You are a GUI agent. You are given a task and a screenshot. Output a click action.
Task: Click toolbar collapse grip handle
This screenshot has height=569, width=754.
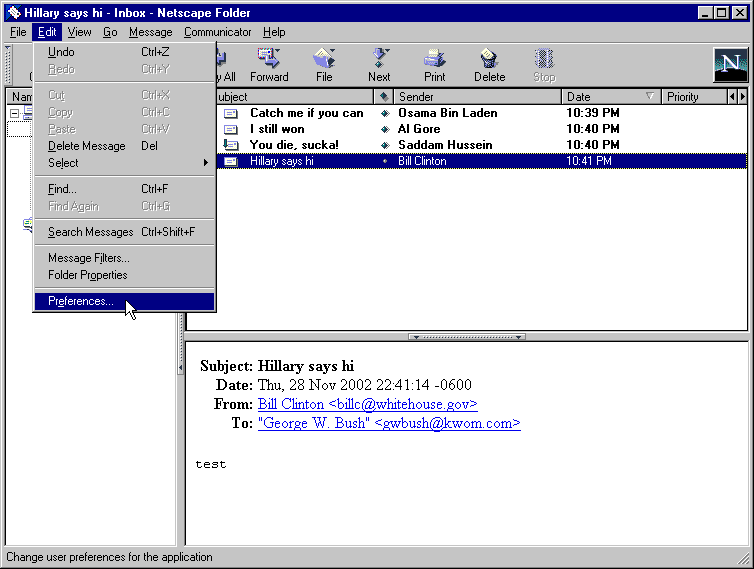click(x=8, y=65)
